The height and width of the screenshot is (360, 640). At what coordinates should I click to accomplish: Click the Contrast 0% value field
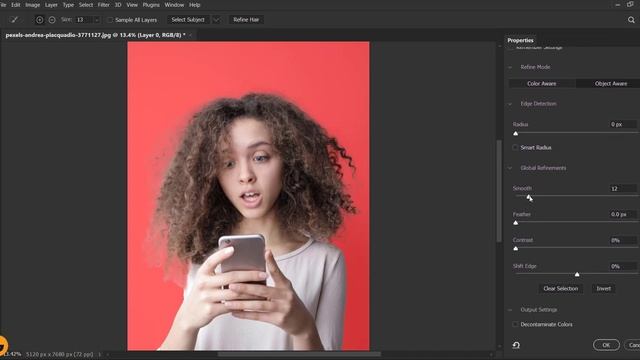(x=623, y=240)
